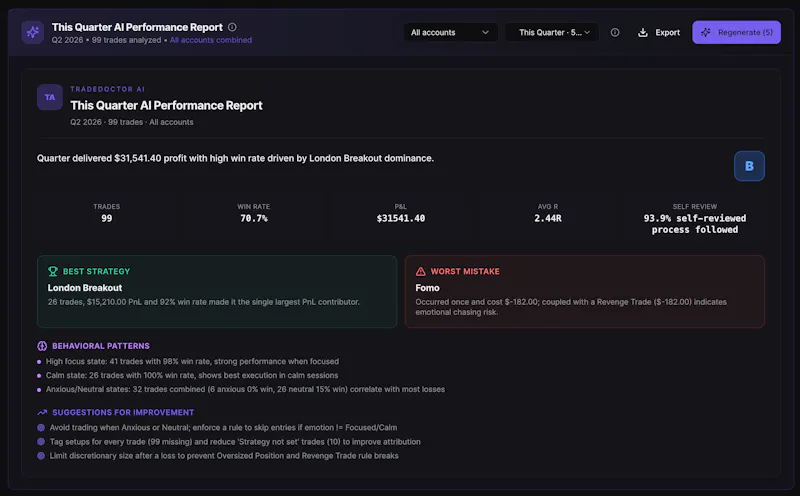This screenshot has width=800, height=496.
Task: Open the This Quarter period dropdown
Action: (x=552, y=32)
